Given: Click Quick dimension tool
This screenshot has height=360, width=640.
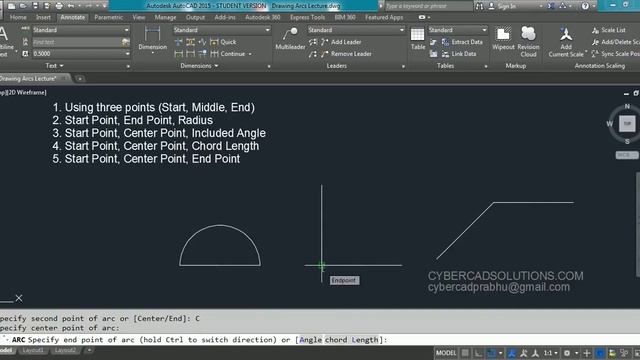Looking at the screenshot, I should click(223, 42).
